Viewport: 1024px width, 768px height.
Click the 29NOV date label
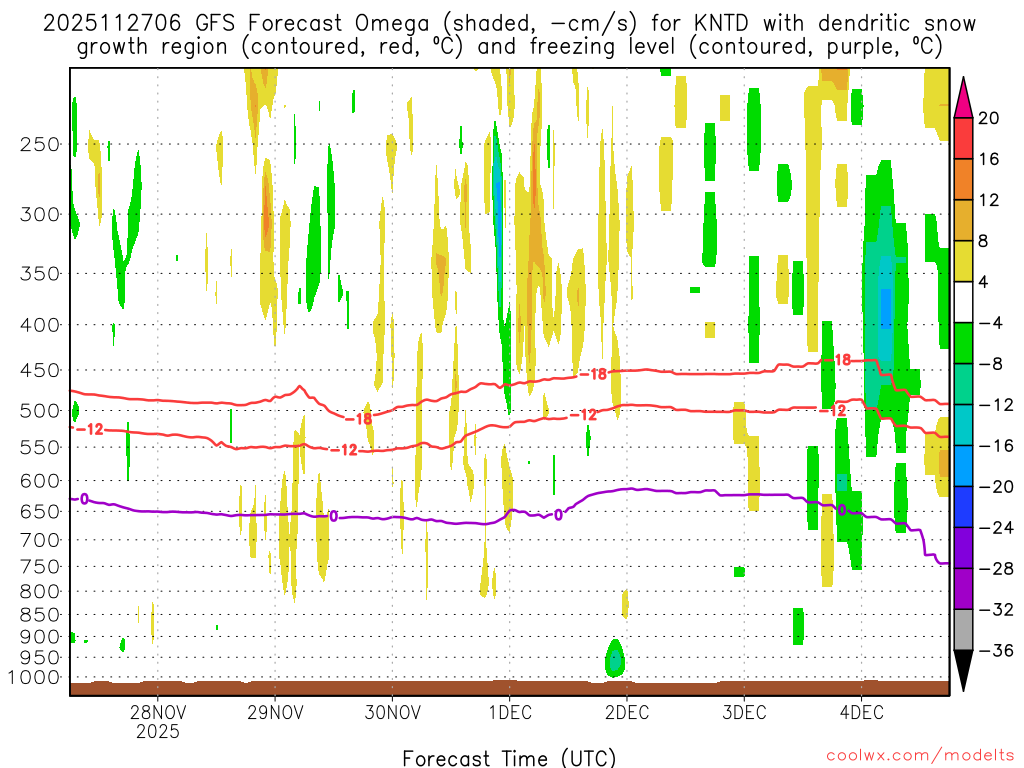(x=275, y=712)
